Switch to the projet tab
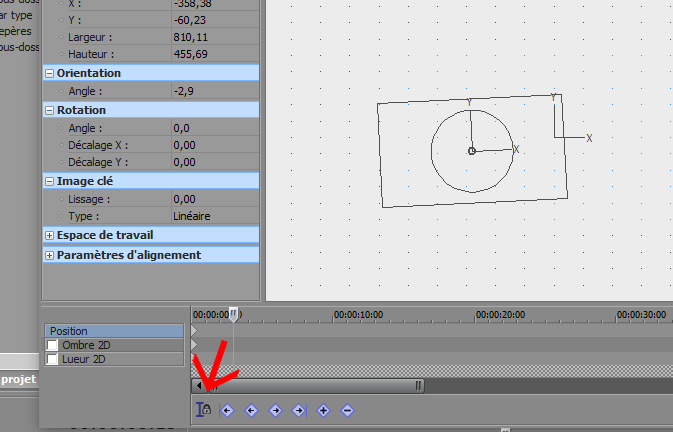673x432 pixels. tap(18, 379)
